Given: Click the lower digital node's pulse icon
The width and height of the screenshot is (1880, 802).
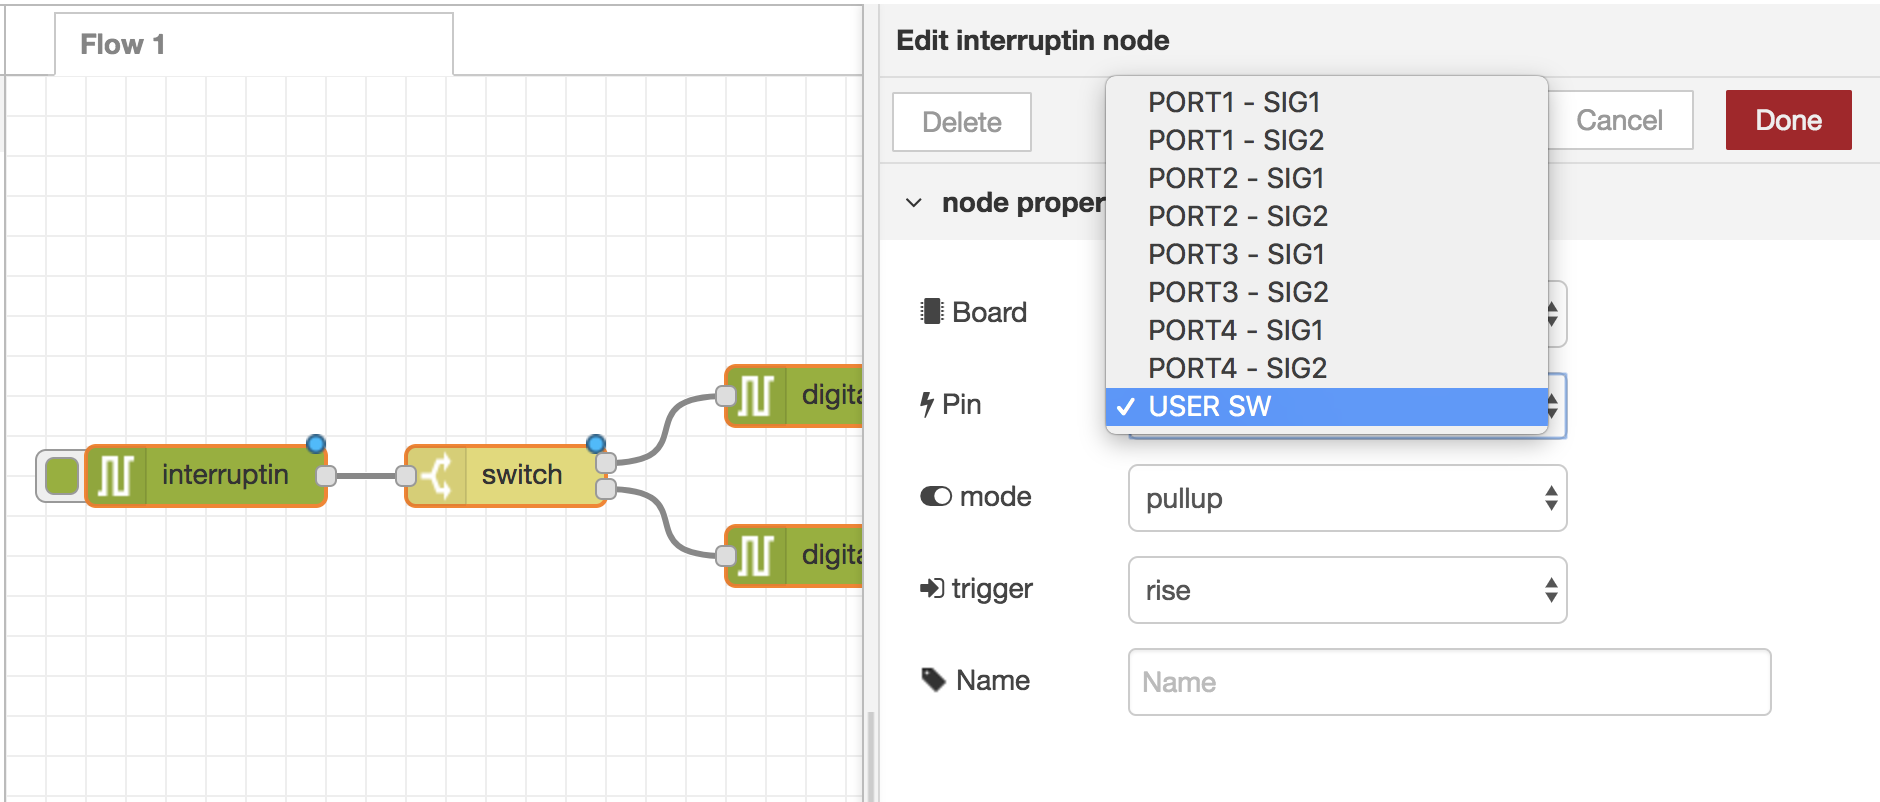Looking at the screenshot, I should pos(756,555).
